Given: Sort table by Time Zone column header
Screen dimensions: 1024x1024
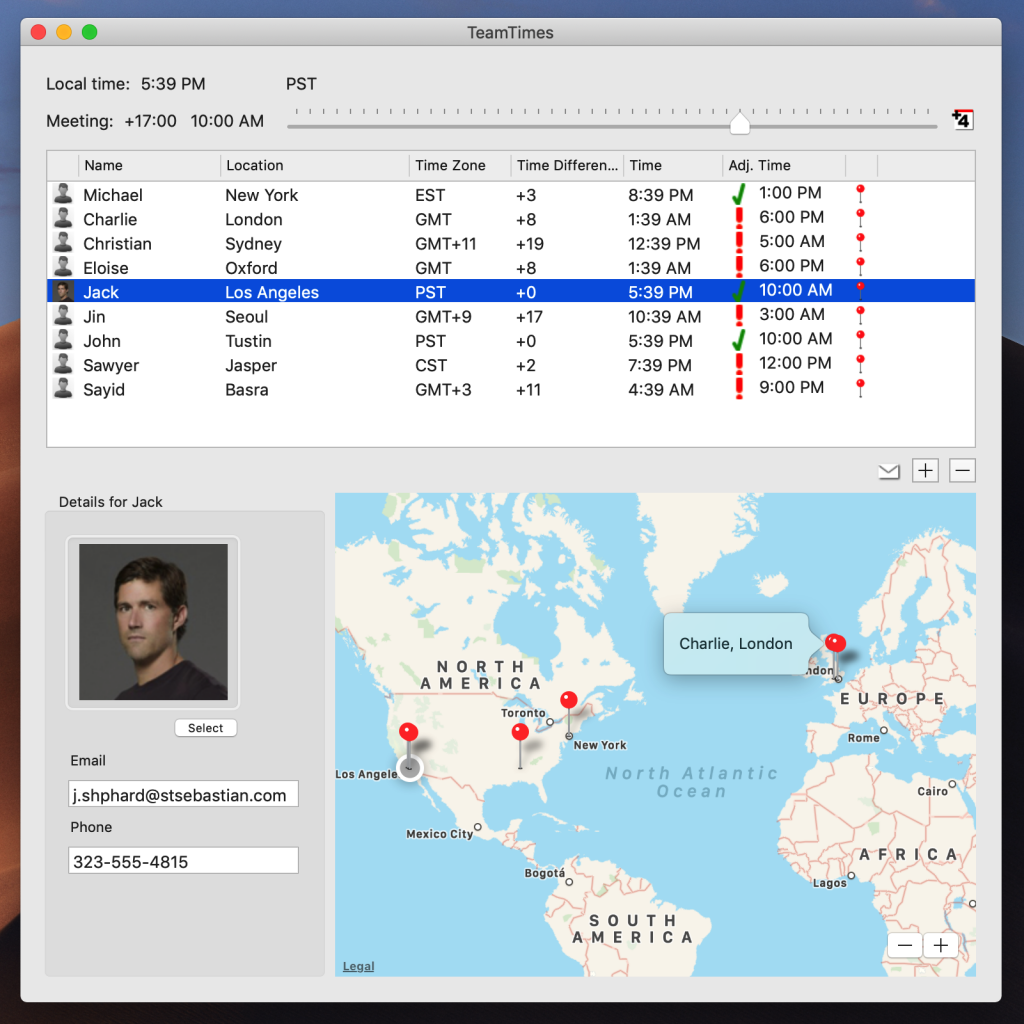Looking at the screenshot, I should click(460, 165).
